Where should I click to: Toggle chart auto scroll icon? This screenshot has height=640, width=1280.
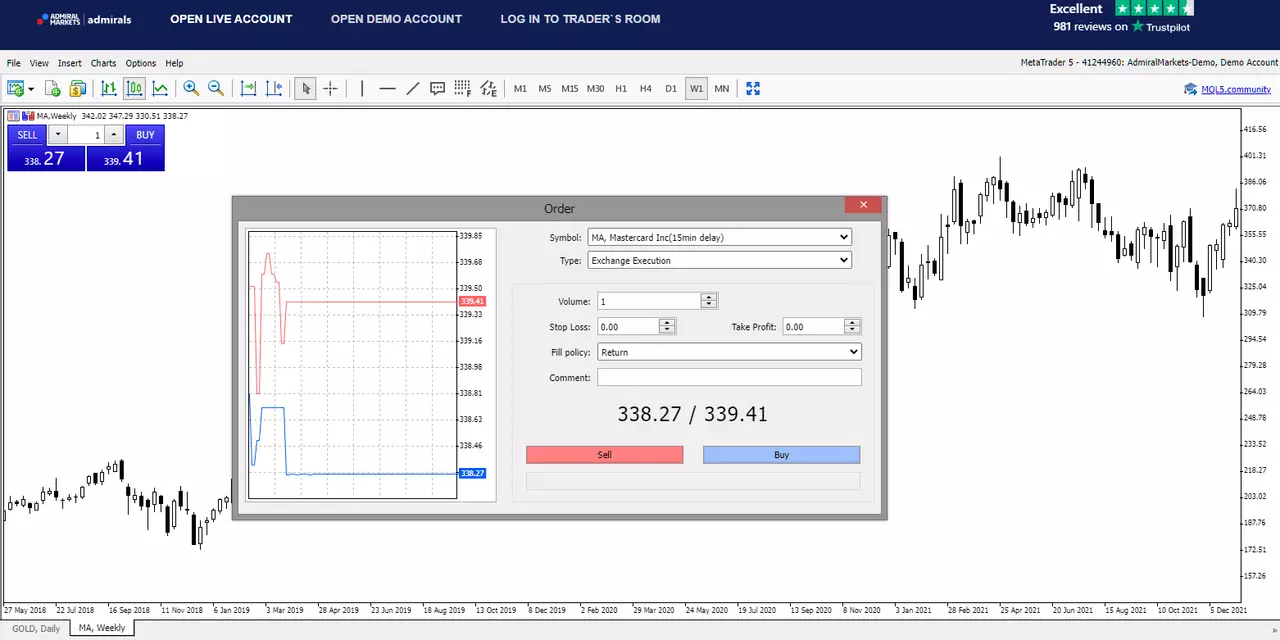click(248, 89)
